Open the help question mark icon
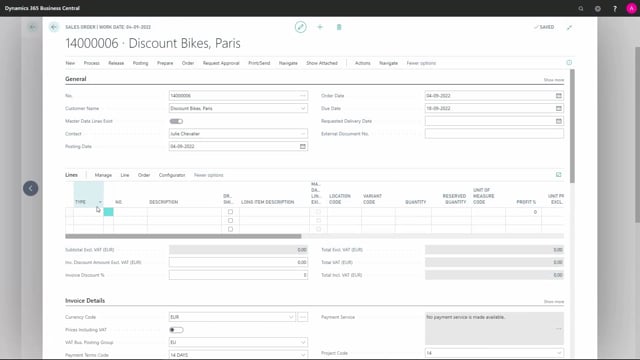 tap(615, 9)
